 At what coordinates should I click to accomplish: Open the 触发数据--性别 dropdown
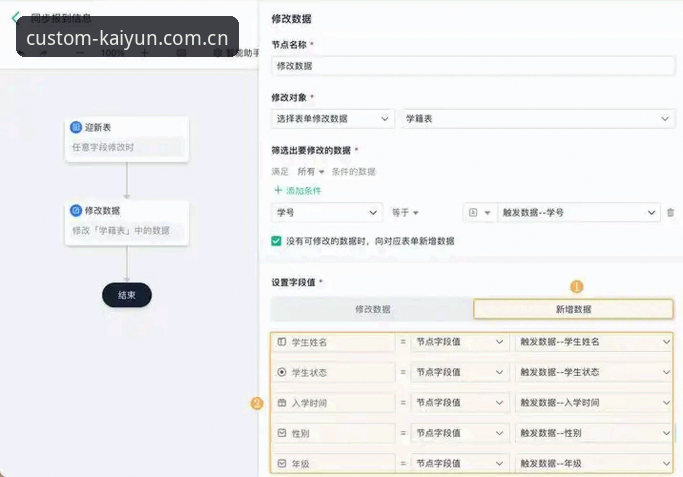[594, 433]
